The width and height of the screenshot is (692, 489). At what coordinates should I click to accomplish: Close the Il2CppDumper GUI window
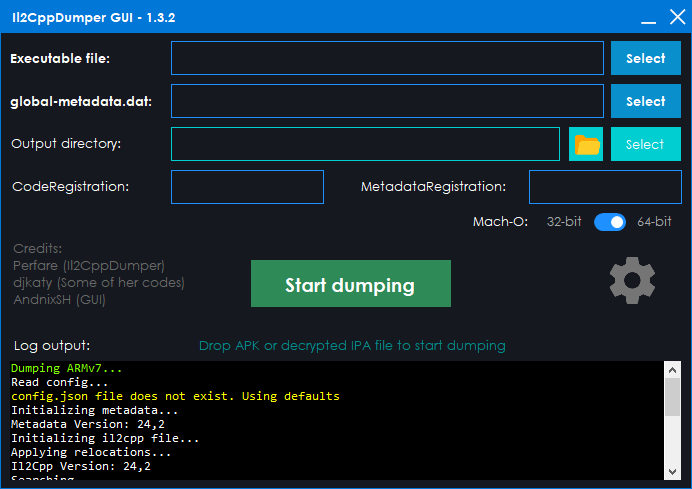click(677, 17)
